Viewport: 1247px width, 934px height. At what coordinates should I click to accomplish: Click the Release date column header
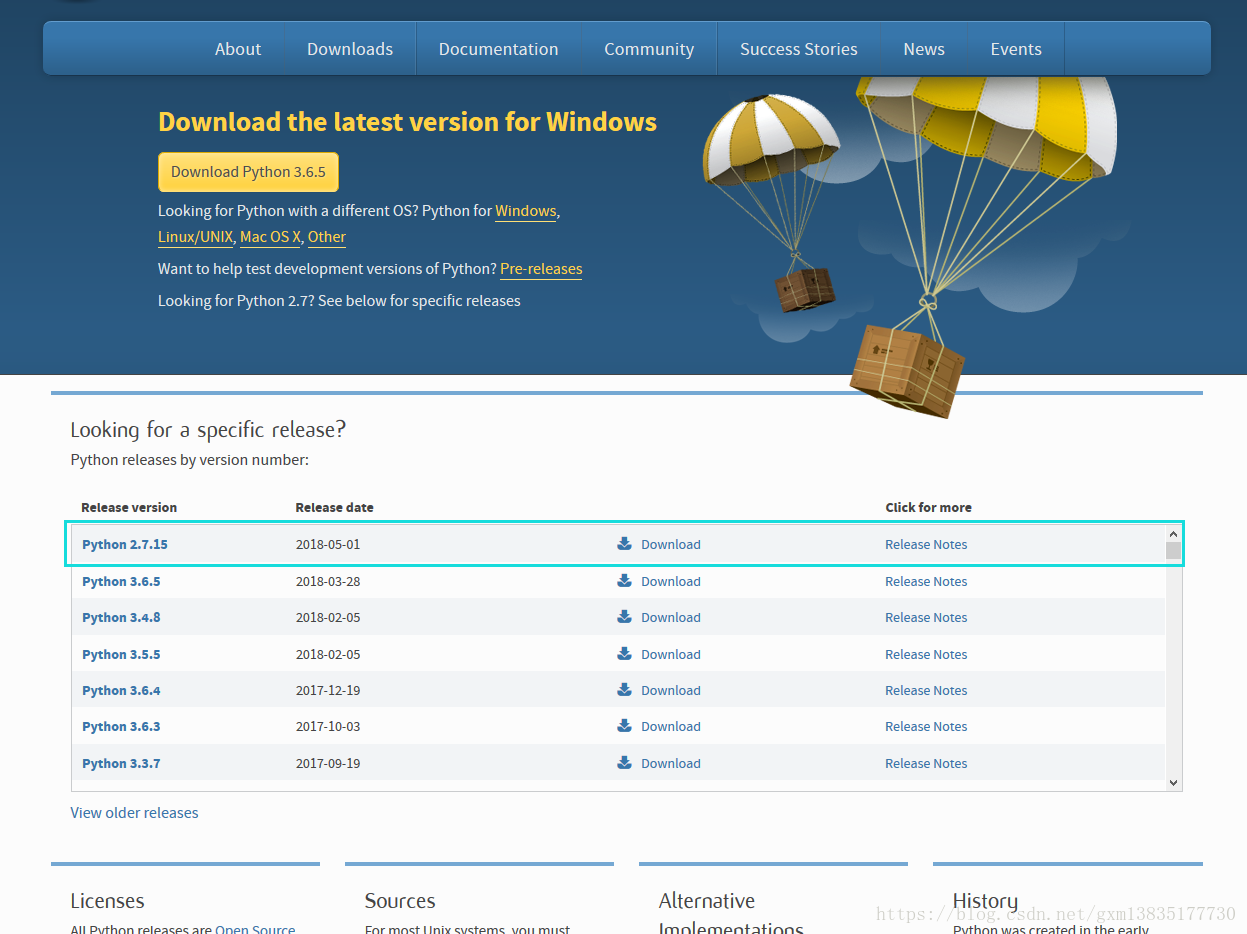(x=335, y=507)
